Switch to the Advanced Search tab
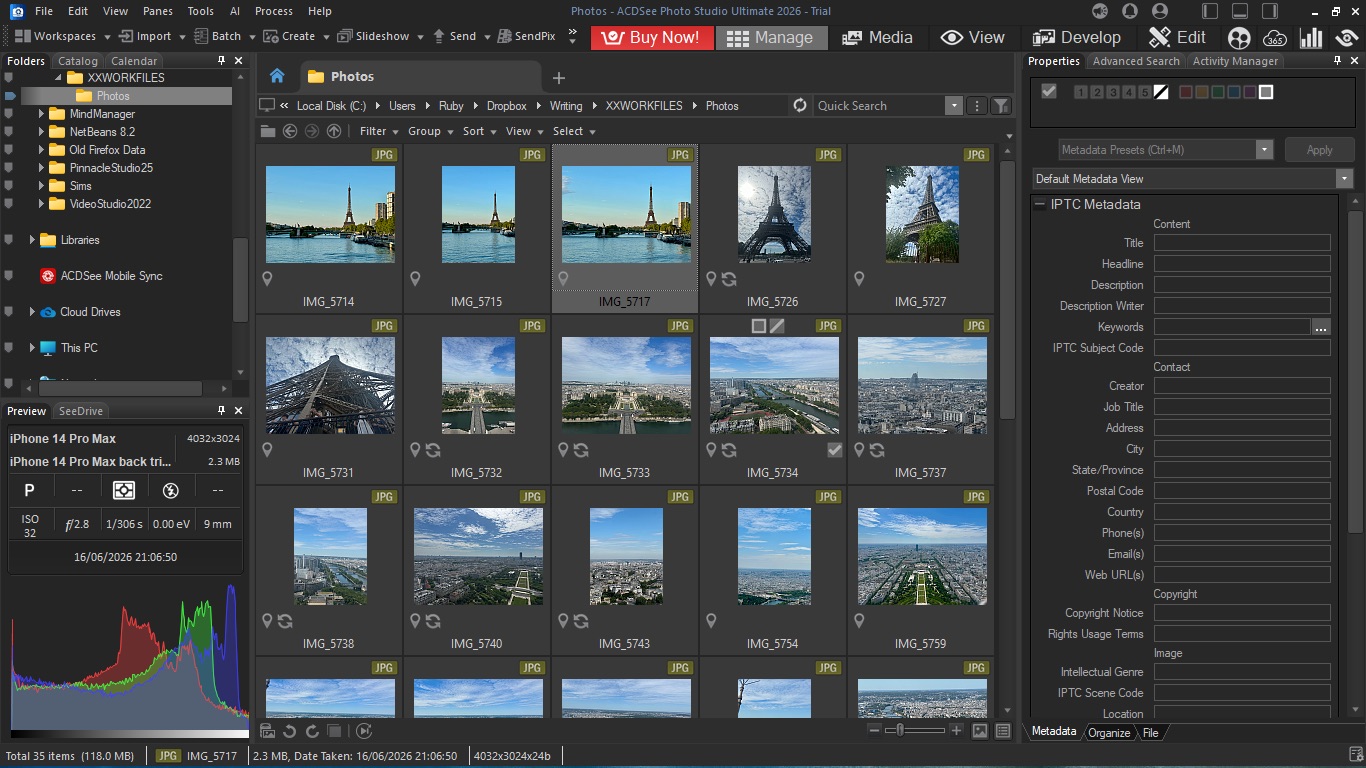1366x768 pixels. pos(1136,61)
